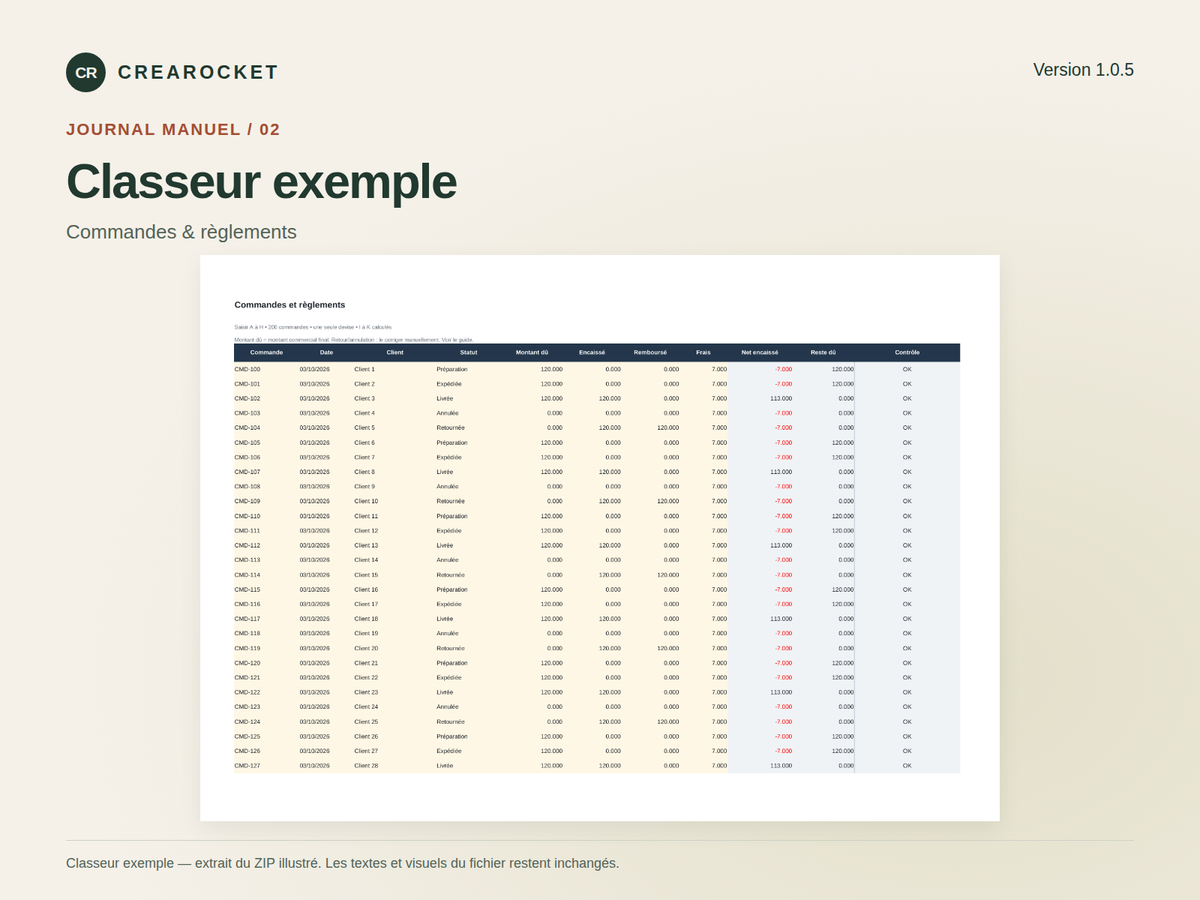Select the CMD-114 order cell
Image resolution: width=1200 pixels, height=900 pixels.
coord(247,575)
